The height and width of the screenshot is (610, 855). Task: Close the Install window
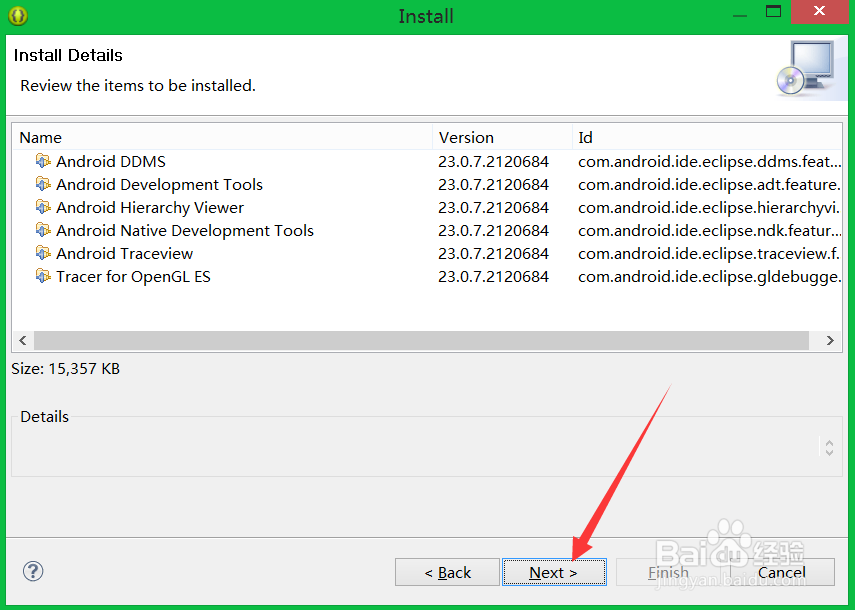[819, 11]
